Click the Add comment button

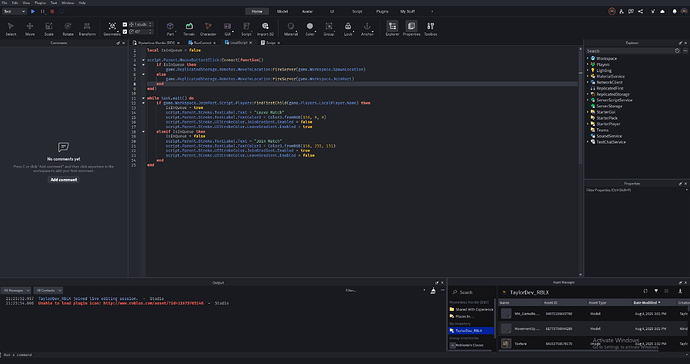pyautogui.click(x=64, y=180)
